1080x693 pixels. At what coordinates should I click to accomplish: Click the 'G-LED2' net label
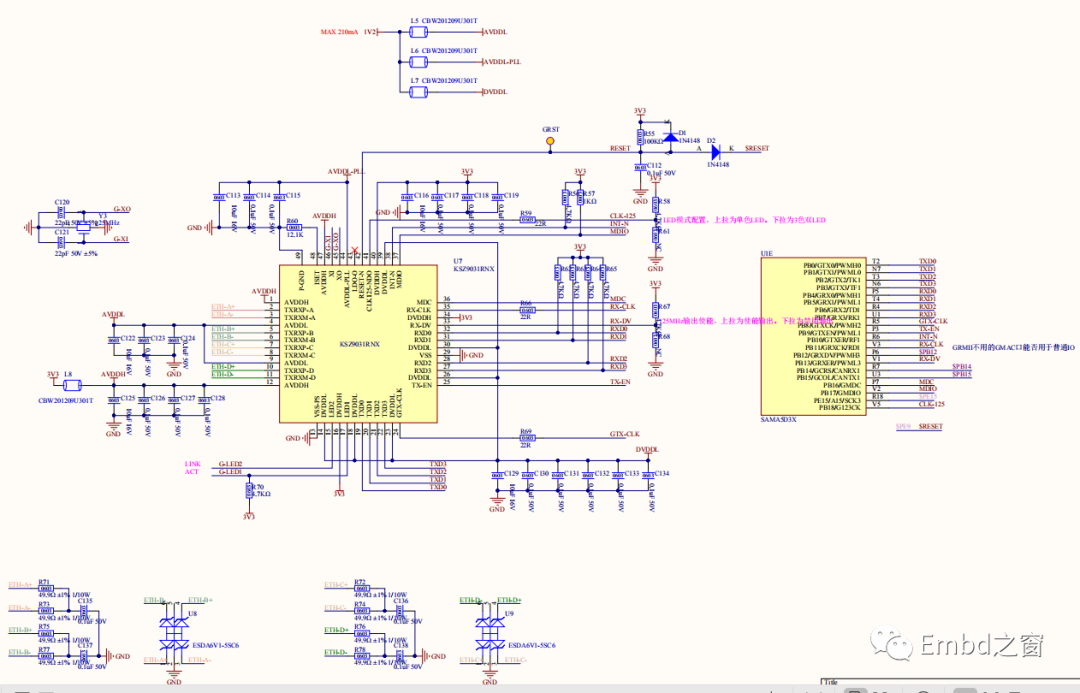click(230, 464)
